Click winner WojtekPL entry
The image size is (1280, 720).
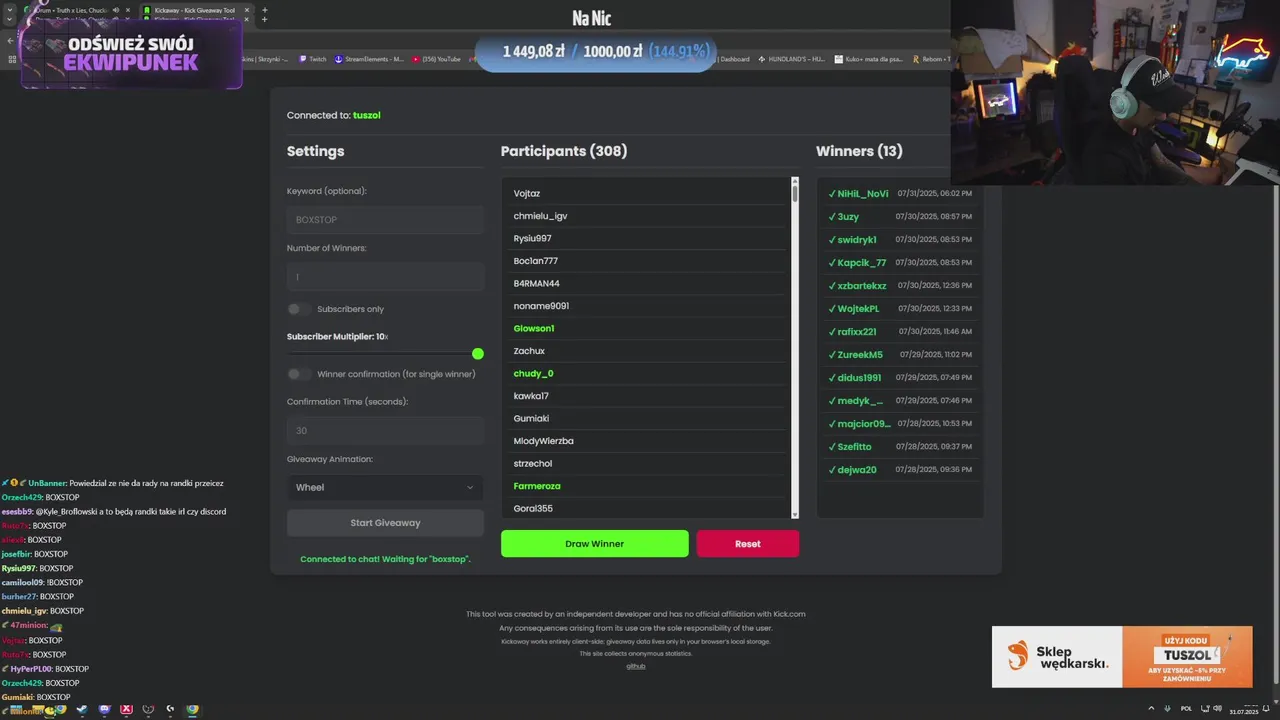900,309
